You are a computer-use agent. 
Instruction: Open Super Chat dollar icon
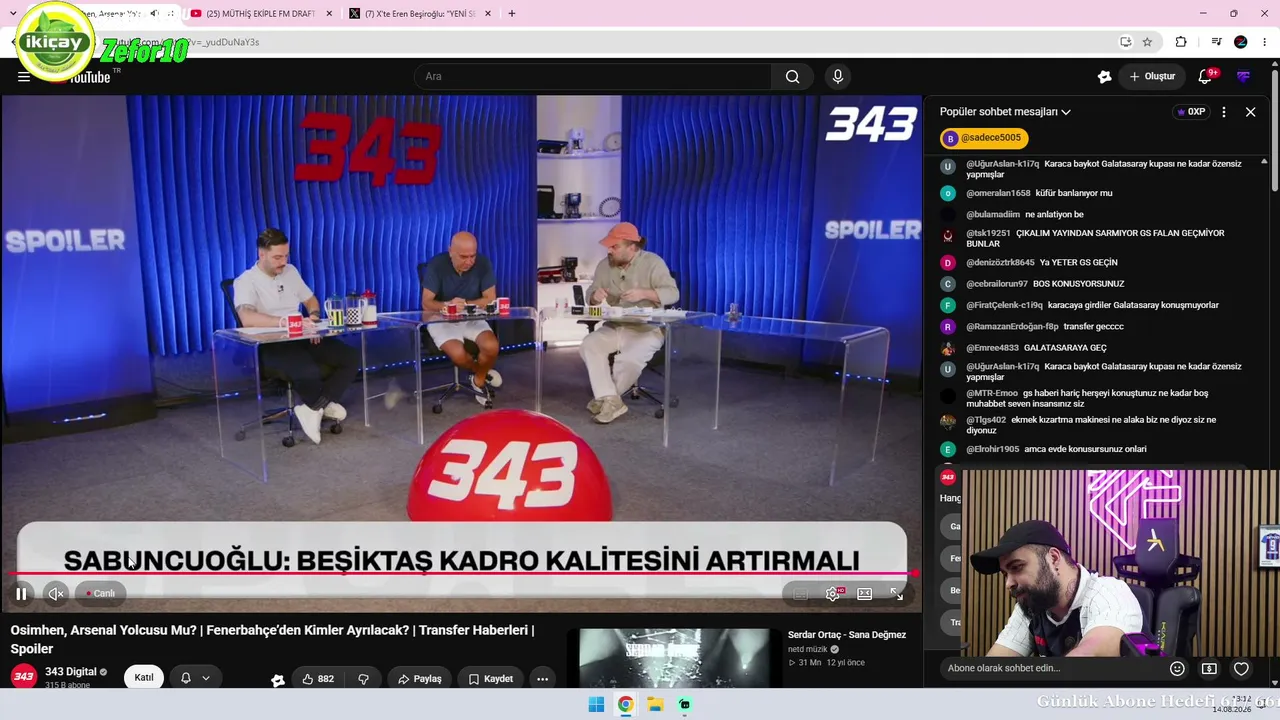[x=1209, y=669]
